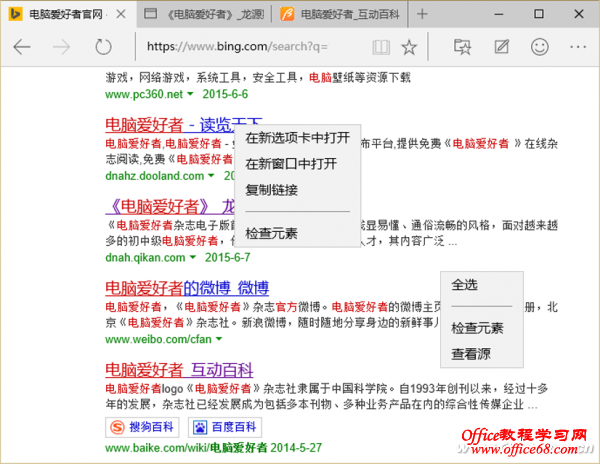Open a new tab with plus button

422,15
